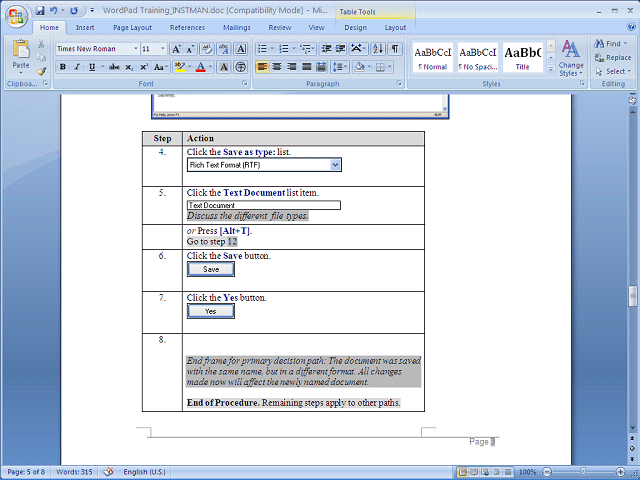Apply a character border to text
640x480 pixels.
[x=241, y=49]
